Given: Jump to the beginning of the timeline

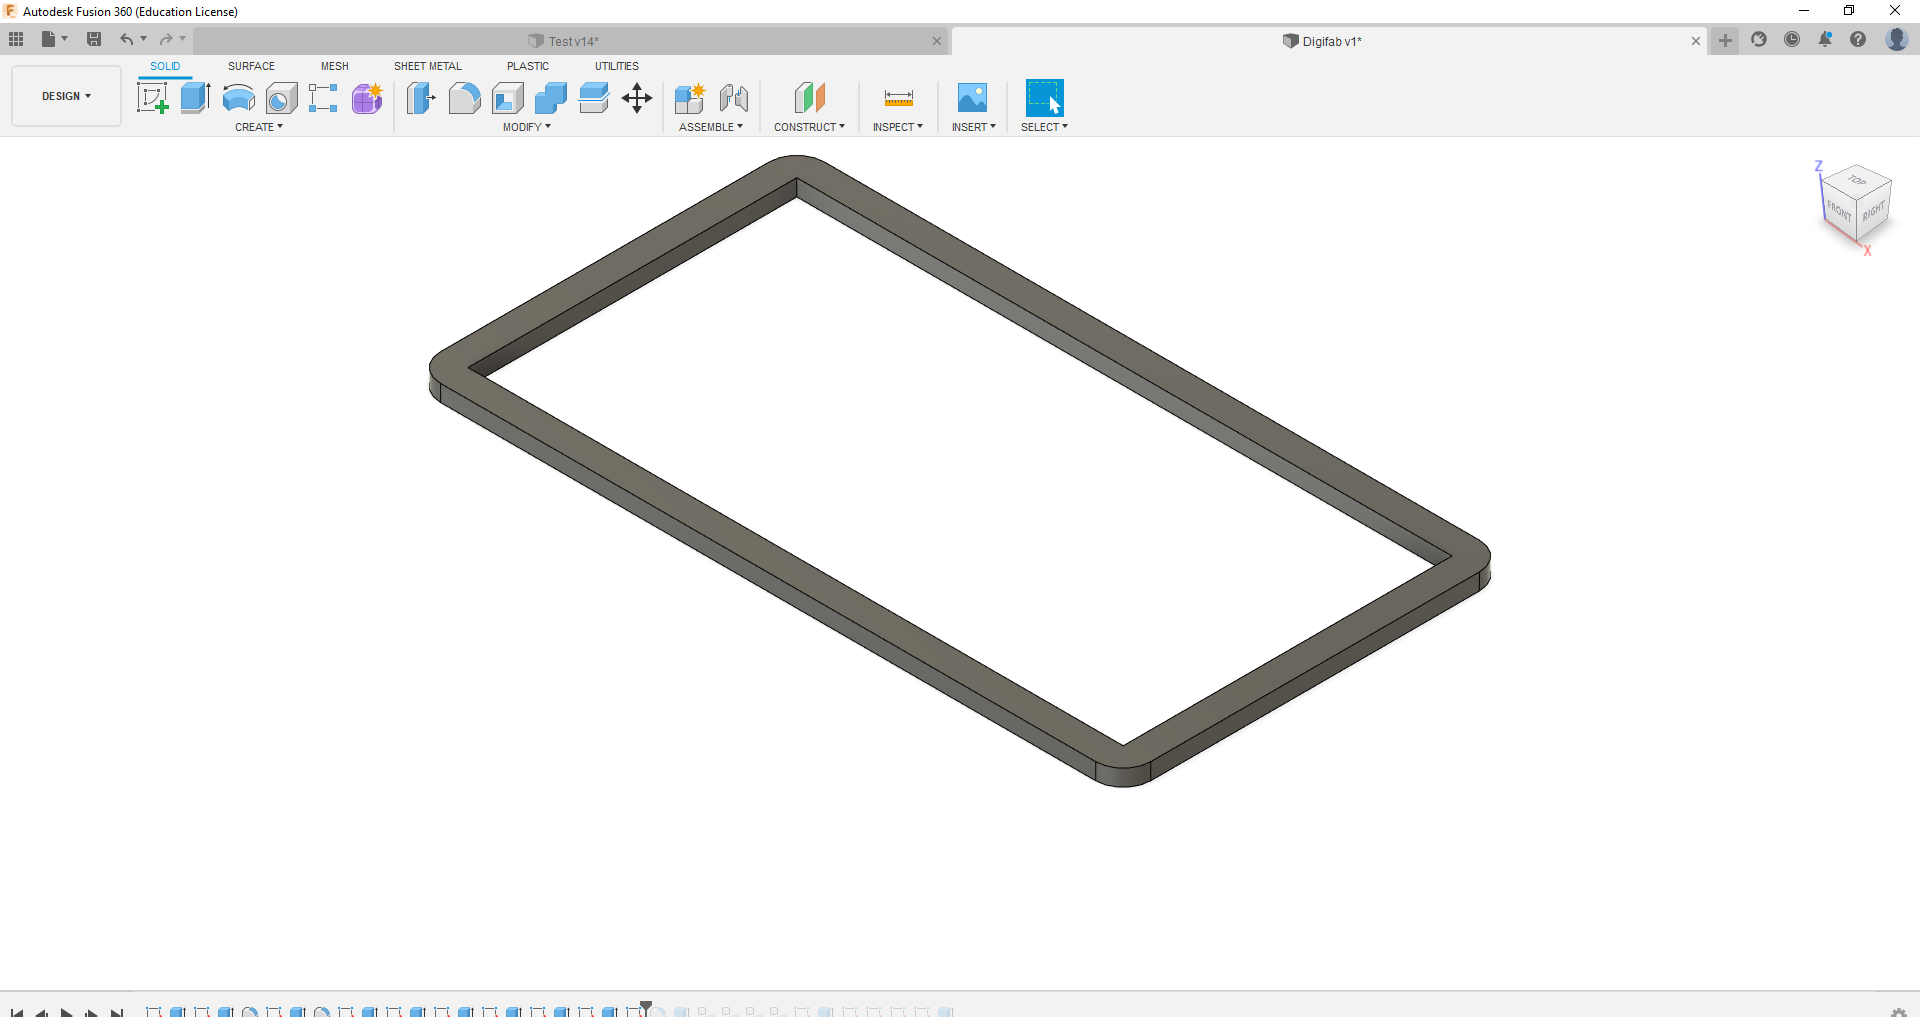Looking at the screenshot, I should (x=17, y=1012).
